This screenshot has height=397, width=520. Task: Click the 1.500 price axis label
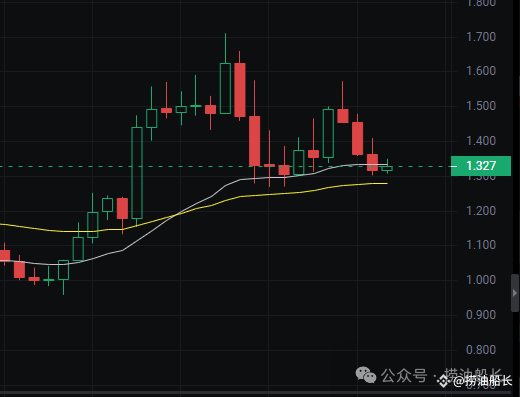click(x=481, y=106)
